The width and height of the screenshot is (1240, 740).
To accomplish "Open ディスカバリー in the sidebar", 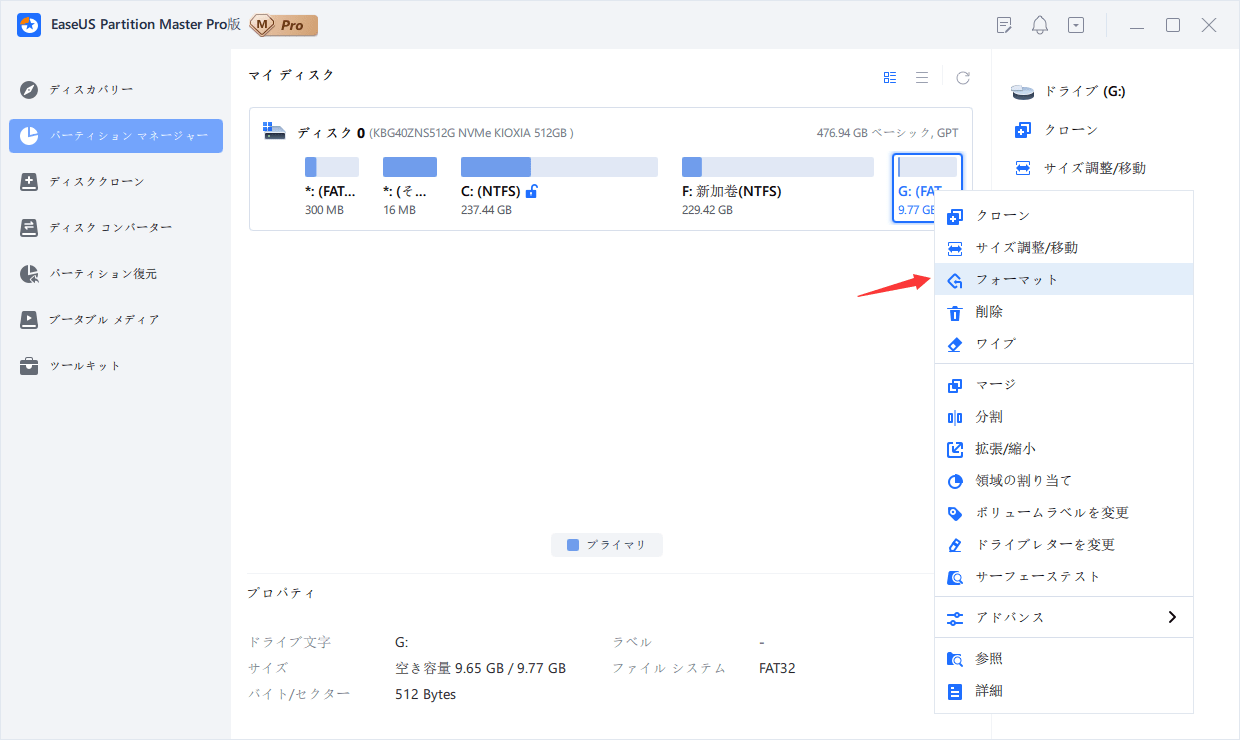I will 90,90.
